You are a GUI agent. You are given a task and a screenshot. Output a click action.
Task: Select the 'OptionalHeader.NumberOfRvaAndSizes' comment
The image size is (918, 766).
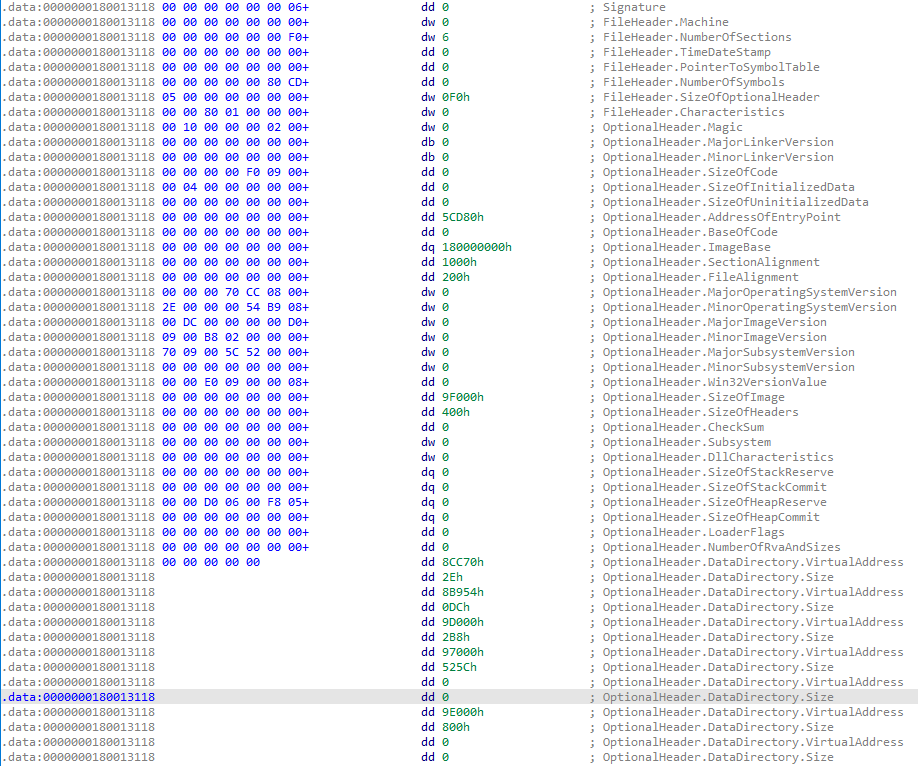[x=722, y=547]
